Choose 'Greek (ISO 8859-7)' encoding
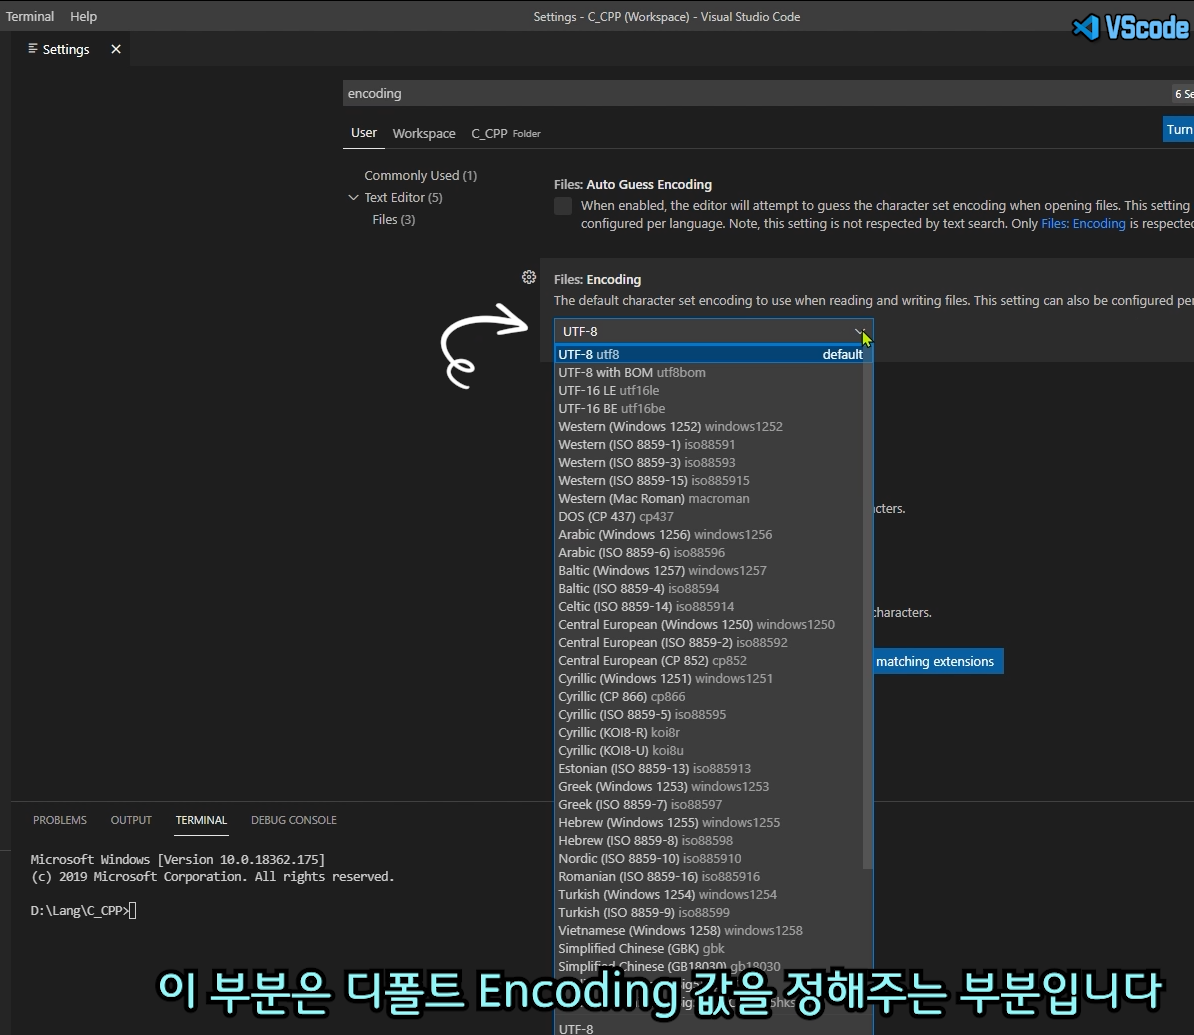Viewport: 1194px width, 1035px height. click(710, 805)
